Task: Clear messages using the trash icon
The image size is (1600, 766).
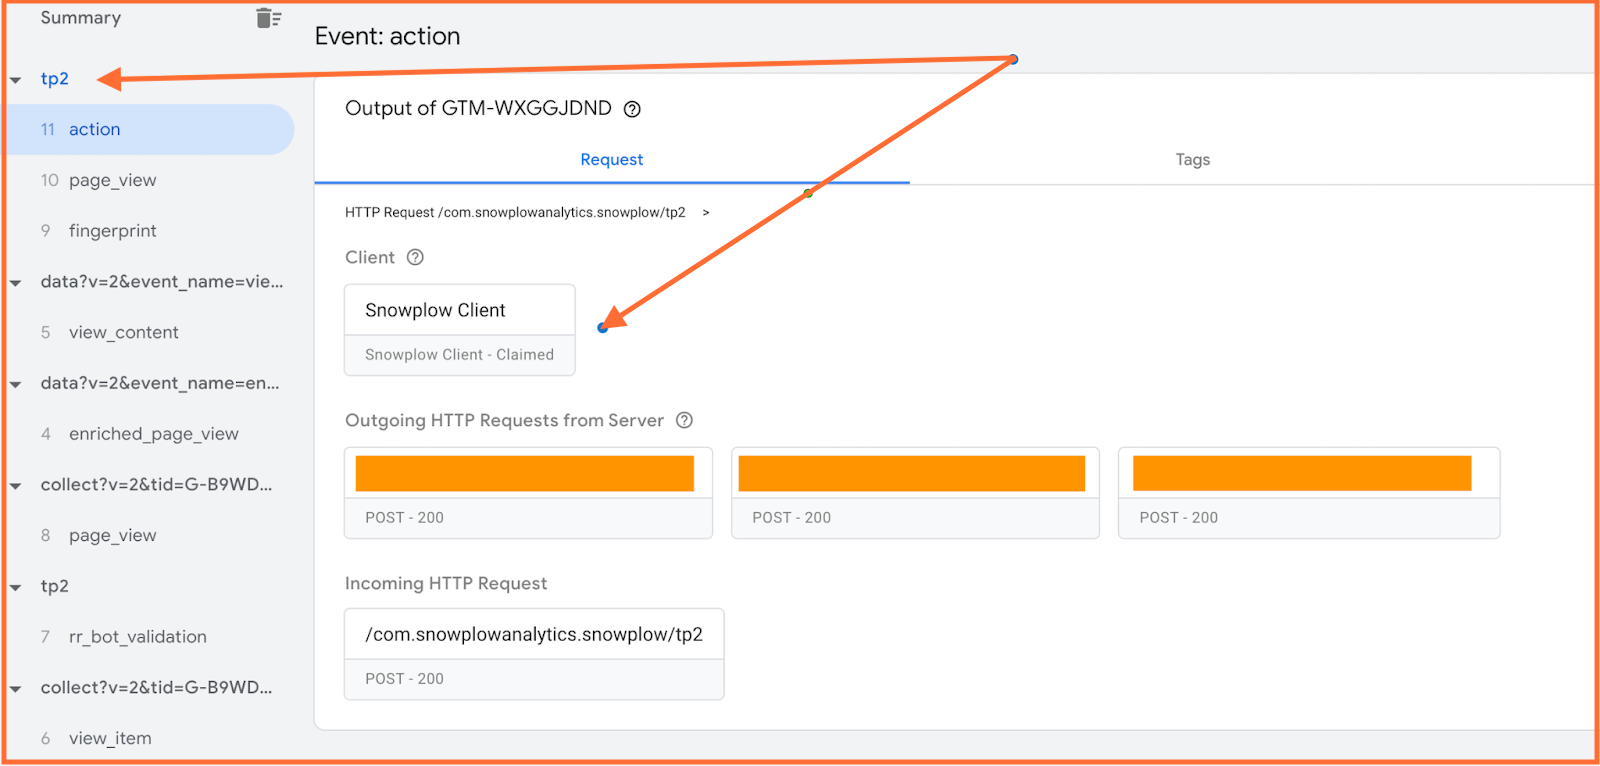Action: tap(267, 17)
